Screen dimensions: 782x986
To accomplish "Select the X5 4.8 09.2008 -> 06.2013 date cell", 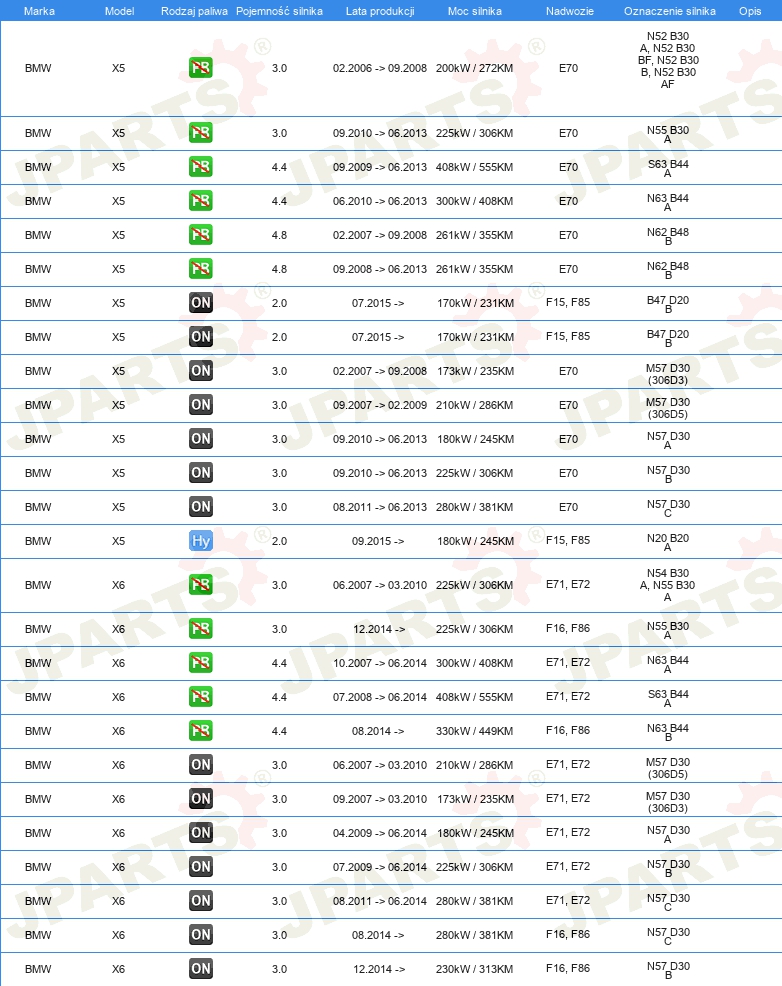I will pos(380,269).
